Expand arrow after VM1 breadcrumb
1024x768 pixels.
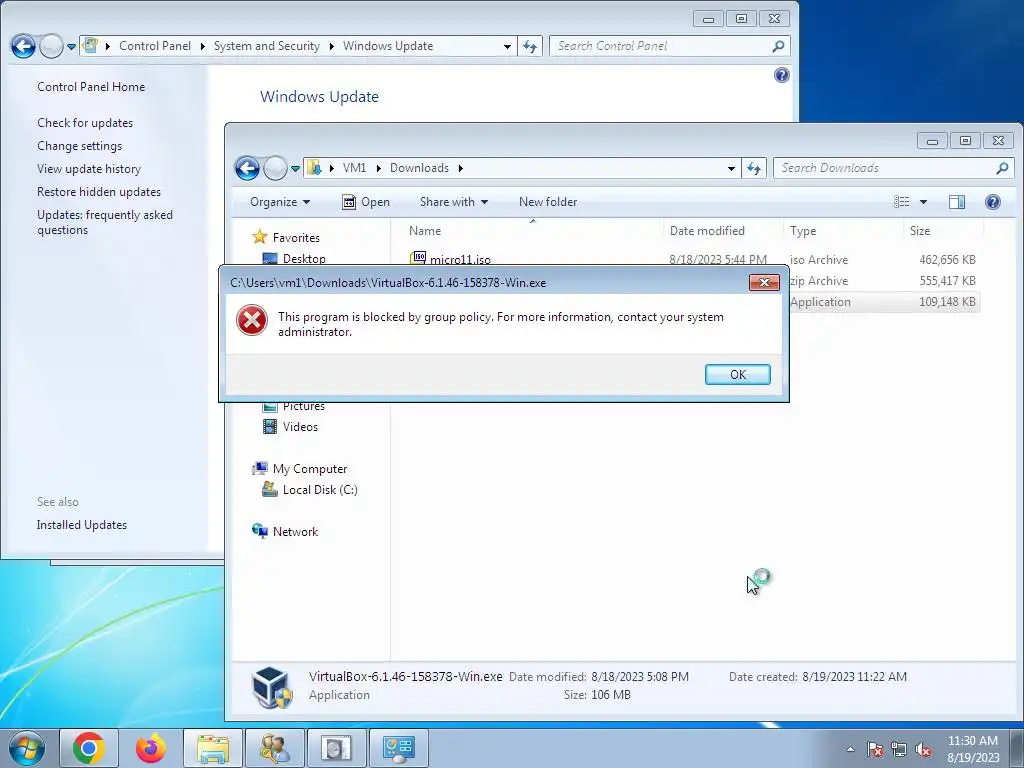[378, 168]
